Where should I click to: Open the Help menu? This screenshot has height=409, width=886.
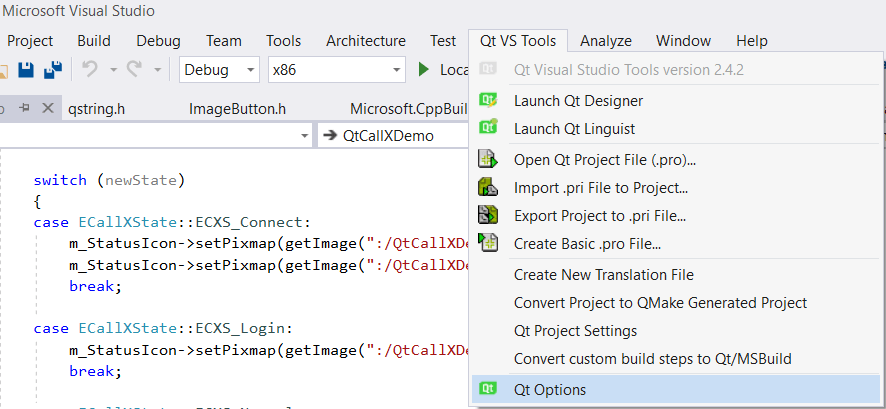[752, 41]
